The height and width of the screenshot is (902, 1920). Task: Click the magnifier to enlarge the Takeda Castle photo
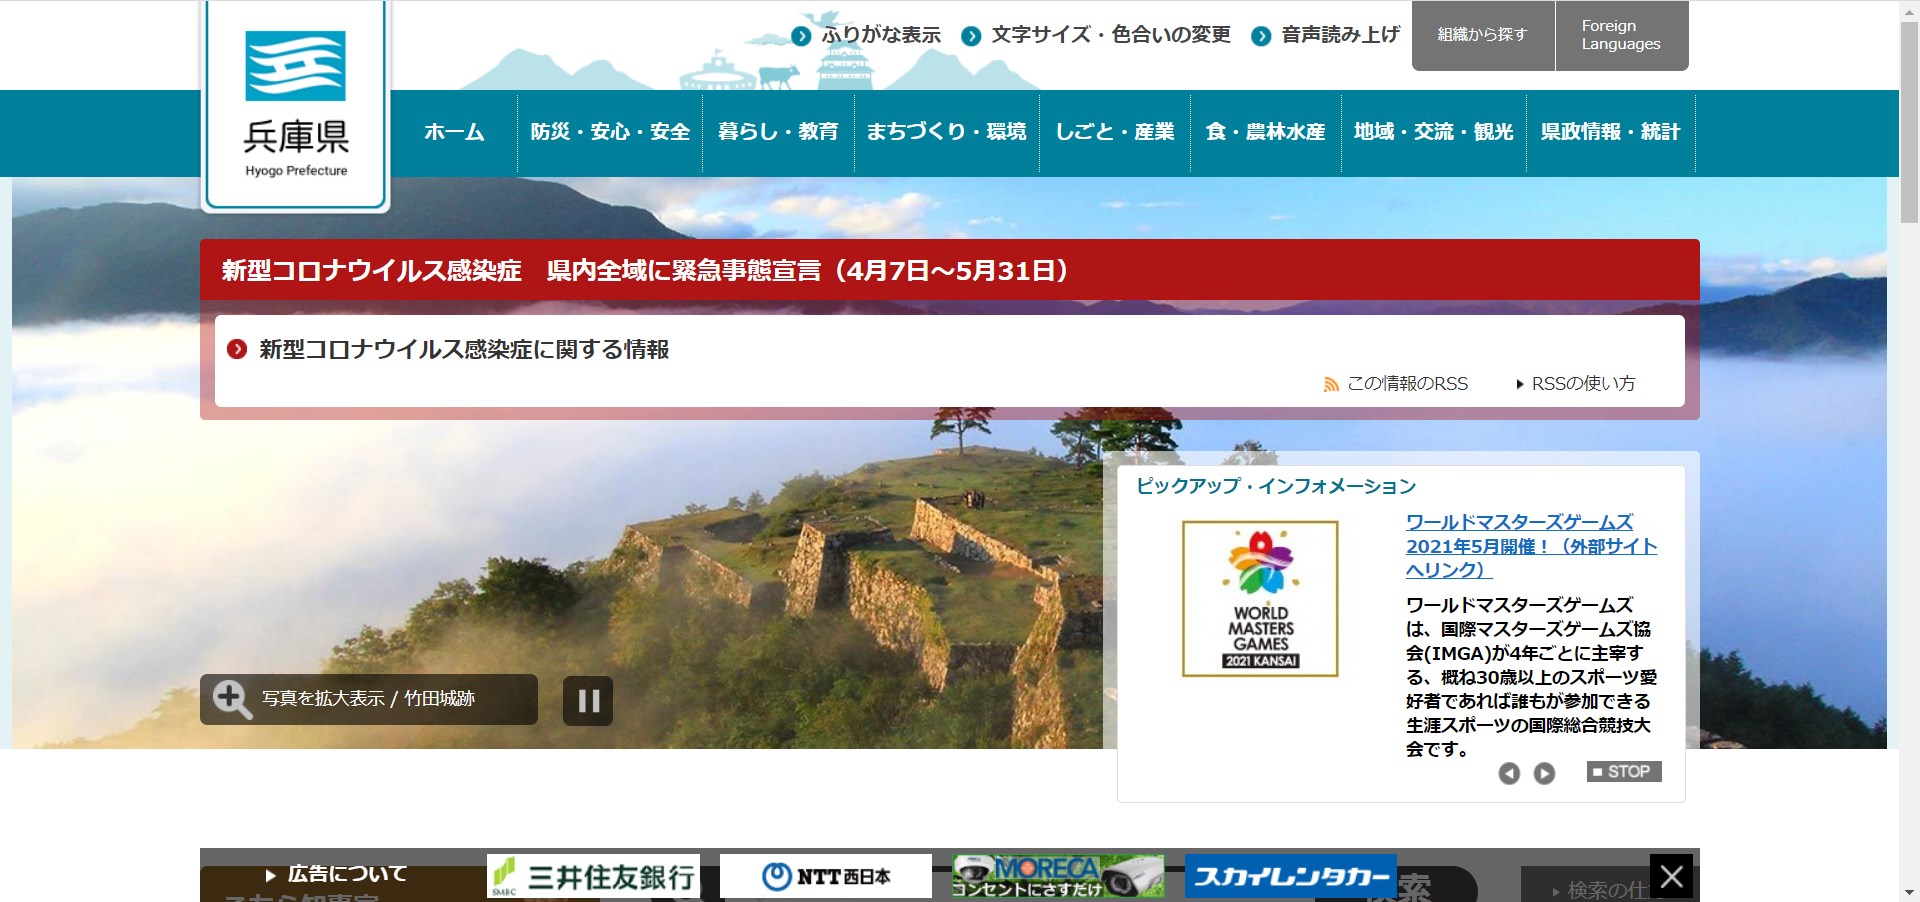tap(233, 699)
